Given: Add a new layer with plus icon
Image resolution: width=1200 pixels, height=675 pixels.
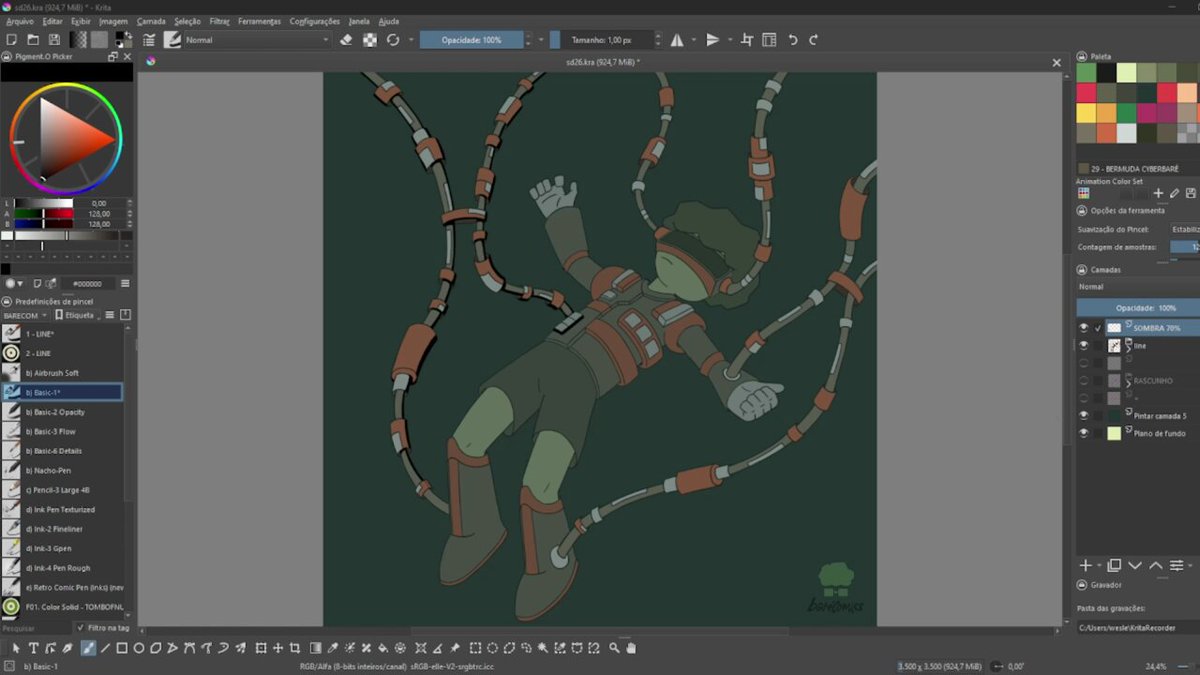Looking at the screenshot, I should pos(1086,566).
